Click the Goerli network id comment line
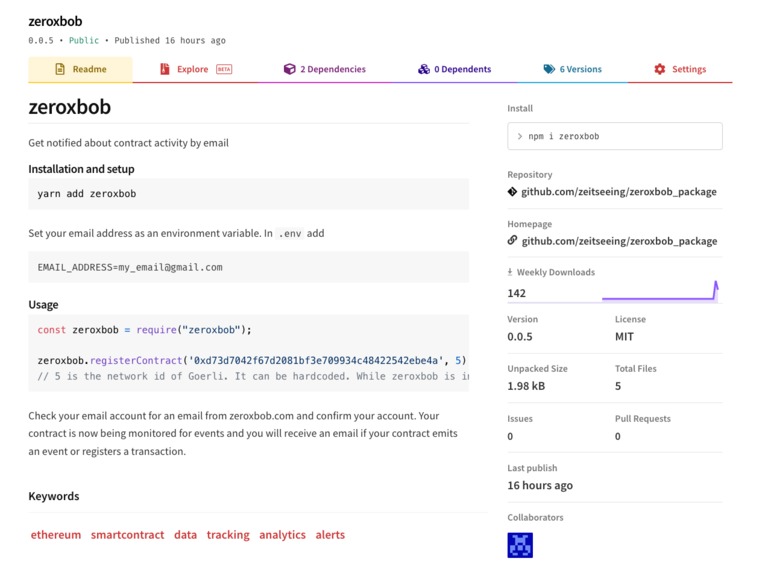 tap(253, 376)
